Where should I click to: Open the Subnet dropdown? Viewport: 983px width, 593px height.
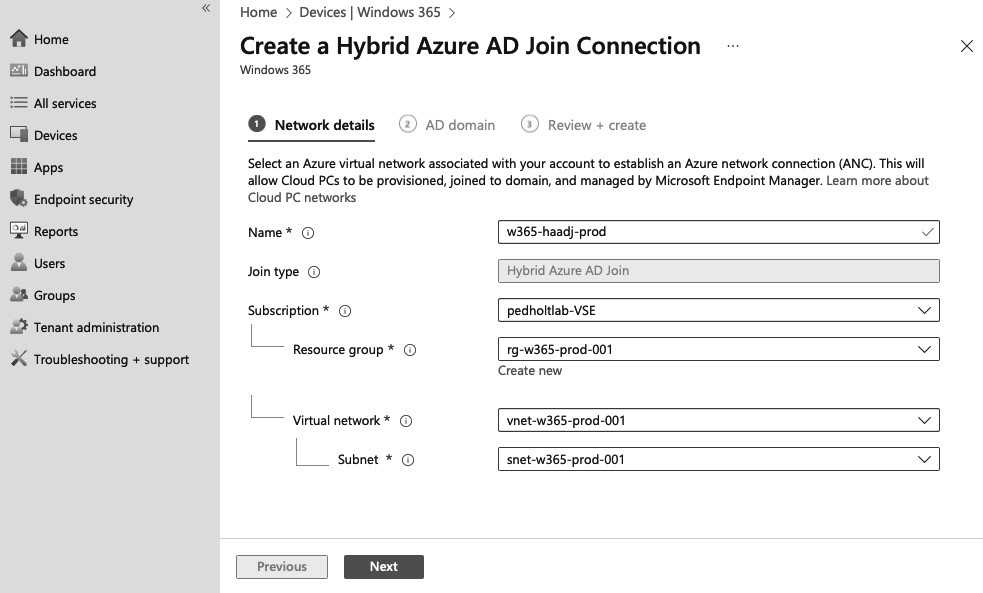[x=718, y=459]
